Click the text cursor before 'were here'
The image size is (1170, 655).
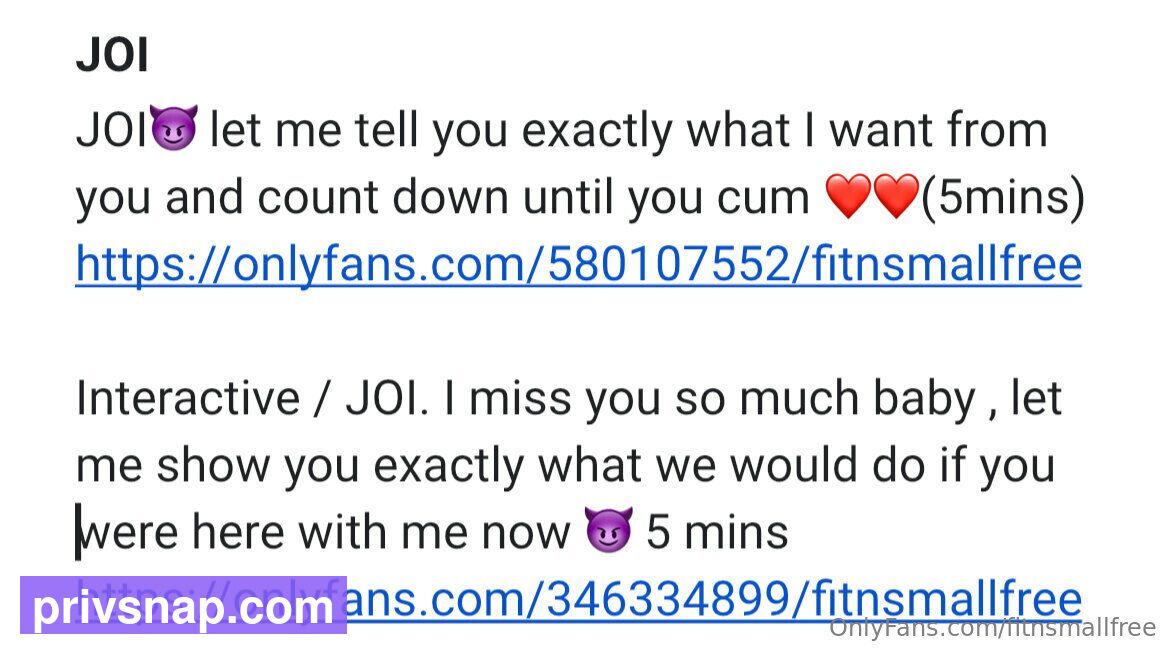78,531
